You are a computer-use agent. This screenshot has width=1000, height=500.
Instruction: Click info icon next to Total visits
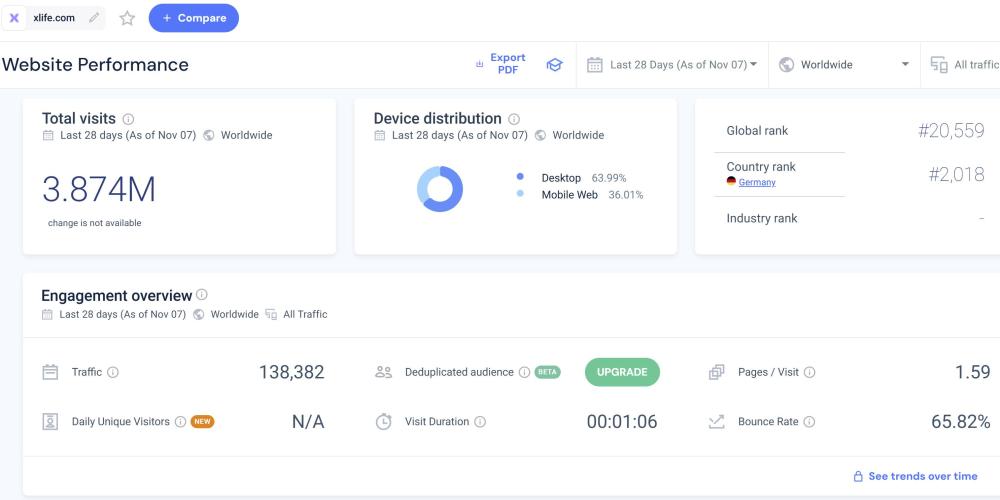tap(128, 119)
